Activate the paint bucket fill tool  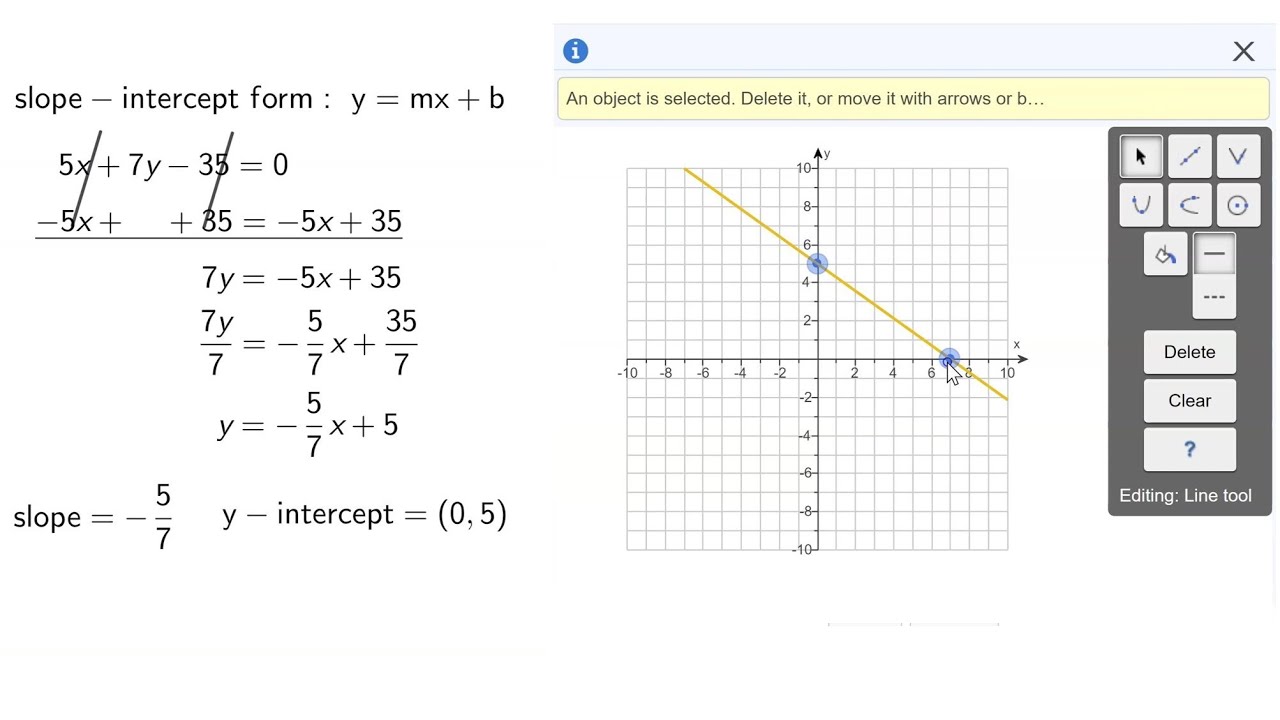[1165, 255]
